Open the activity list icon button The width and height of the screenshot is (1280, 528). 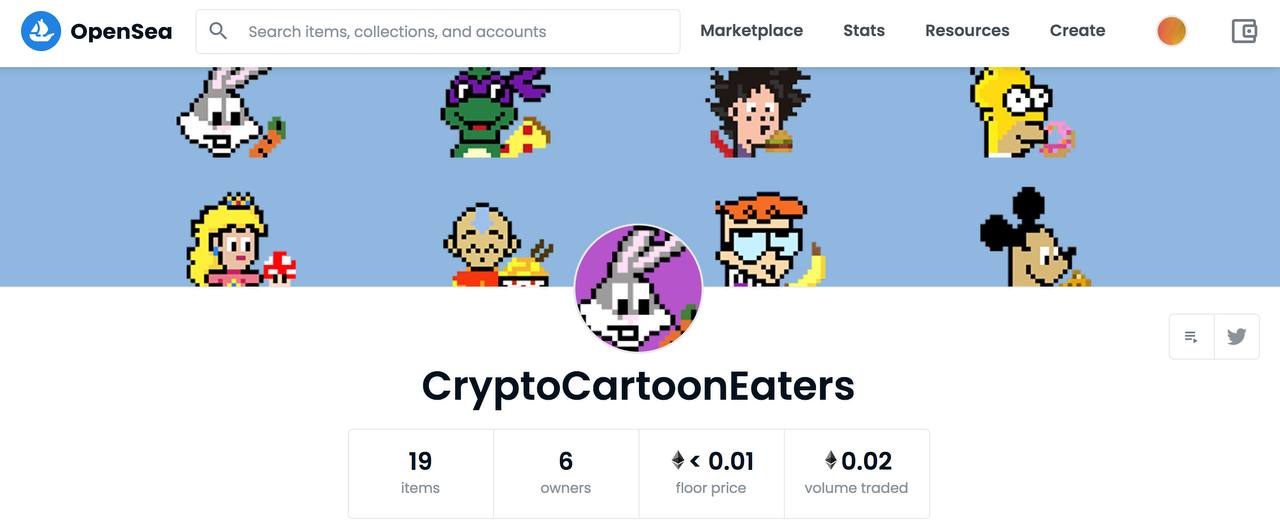1191,337
